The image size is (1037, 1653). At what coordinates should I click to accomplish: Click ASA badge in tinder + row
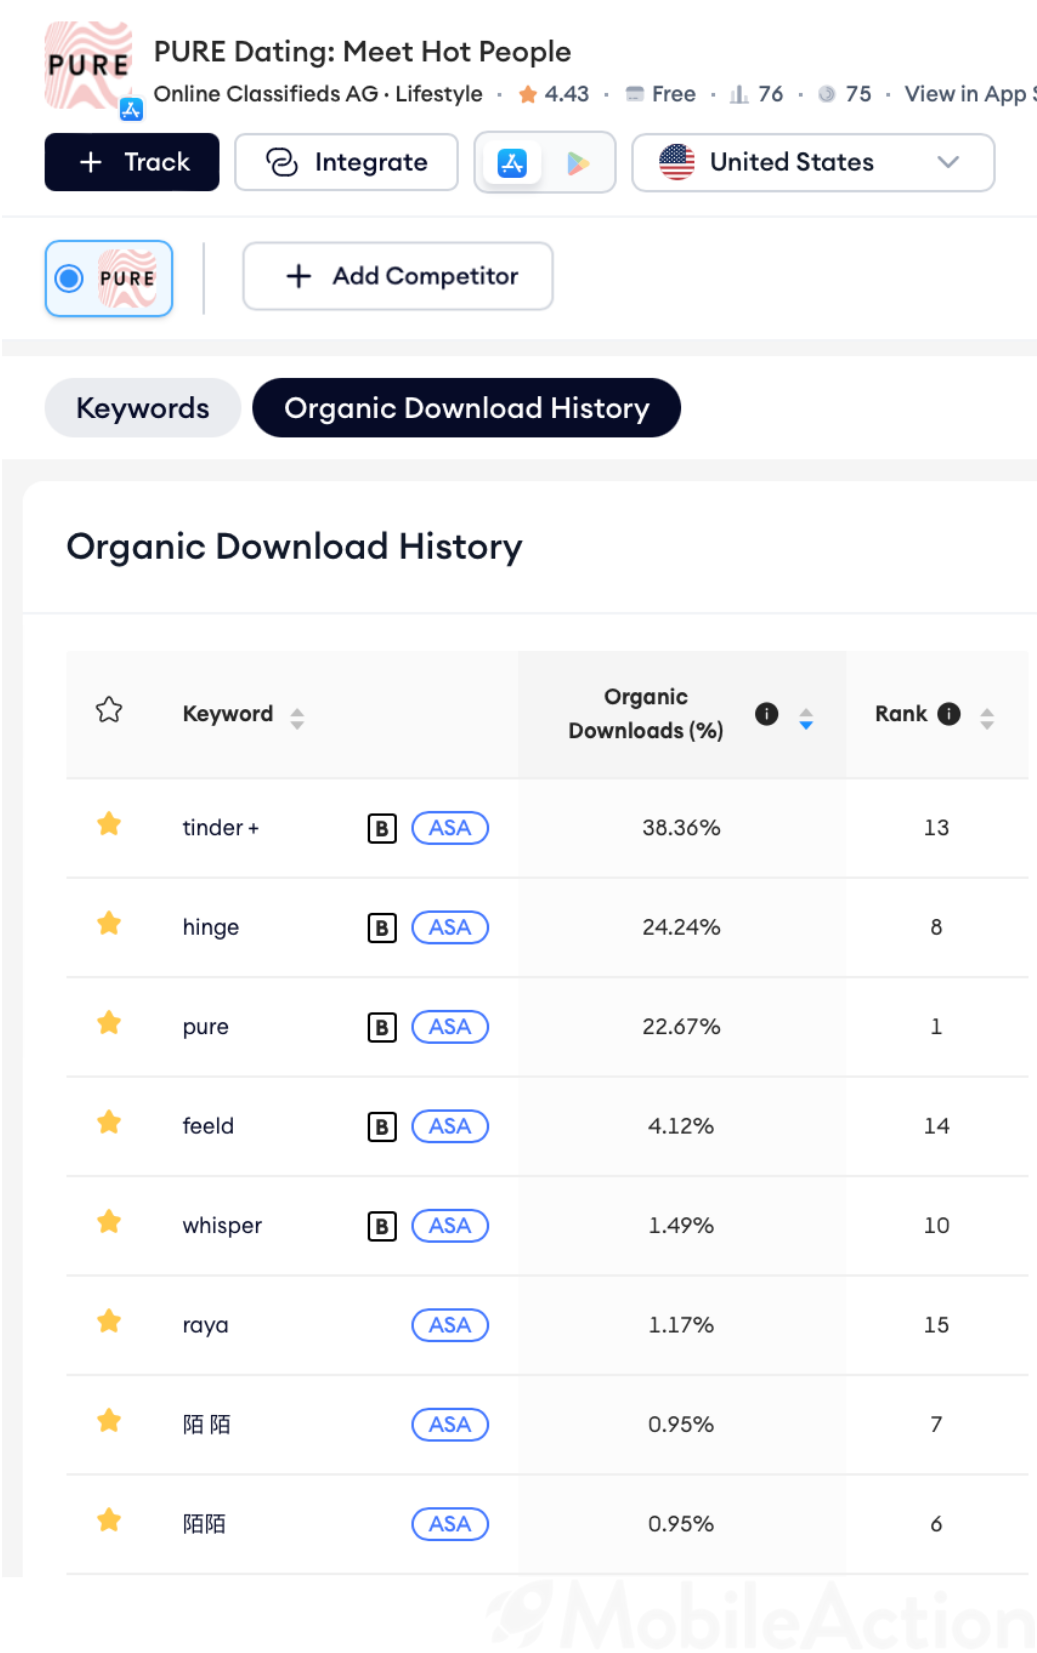pyautogui.click(x=450, y=828)
